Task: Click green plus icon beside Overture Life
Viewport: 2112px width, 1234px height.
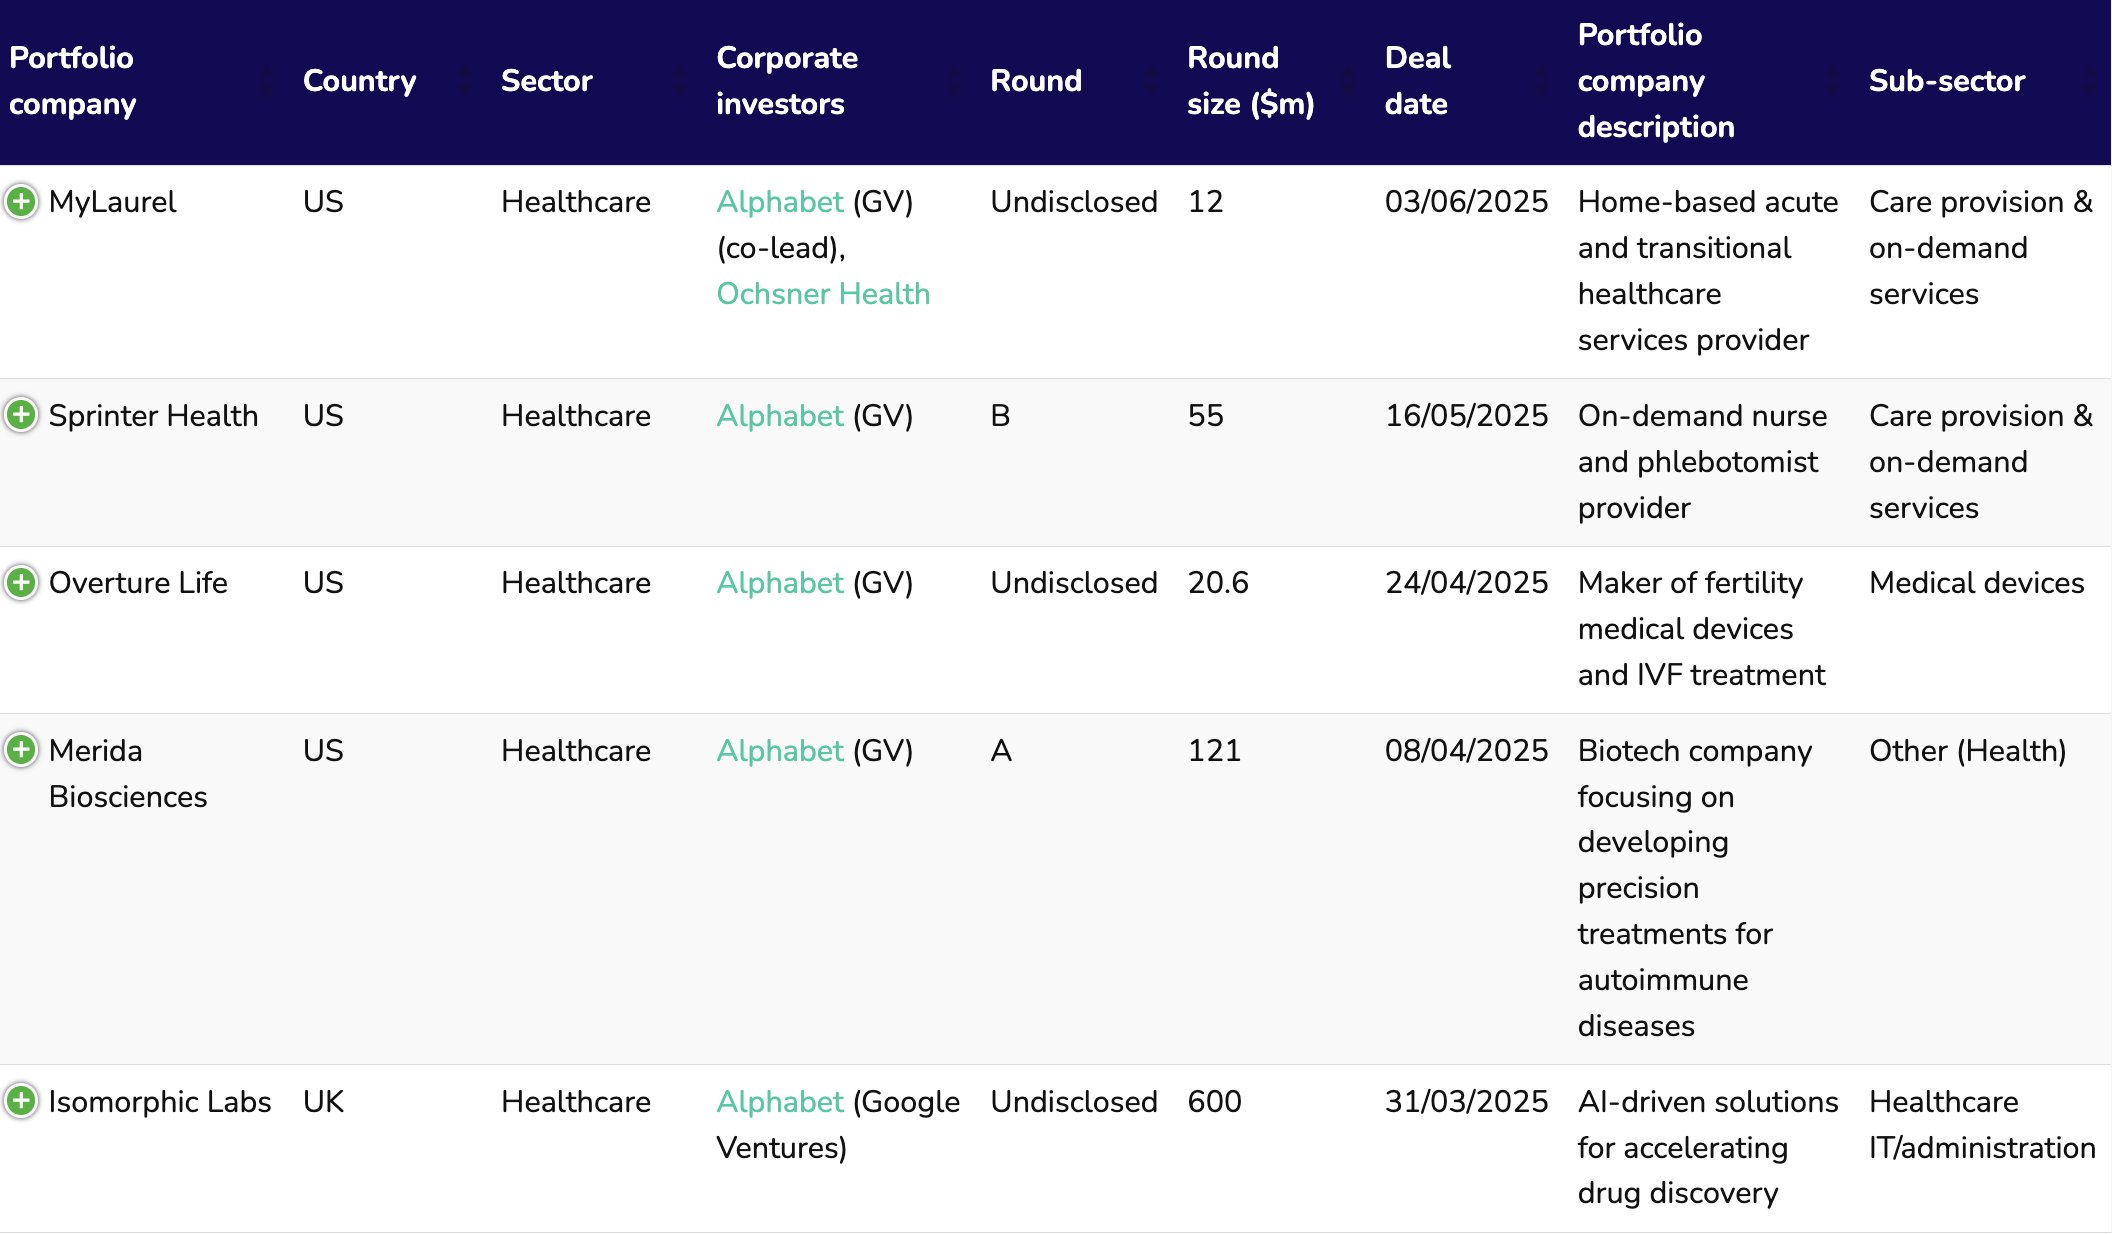Action: pos(21,582)
